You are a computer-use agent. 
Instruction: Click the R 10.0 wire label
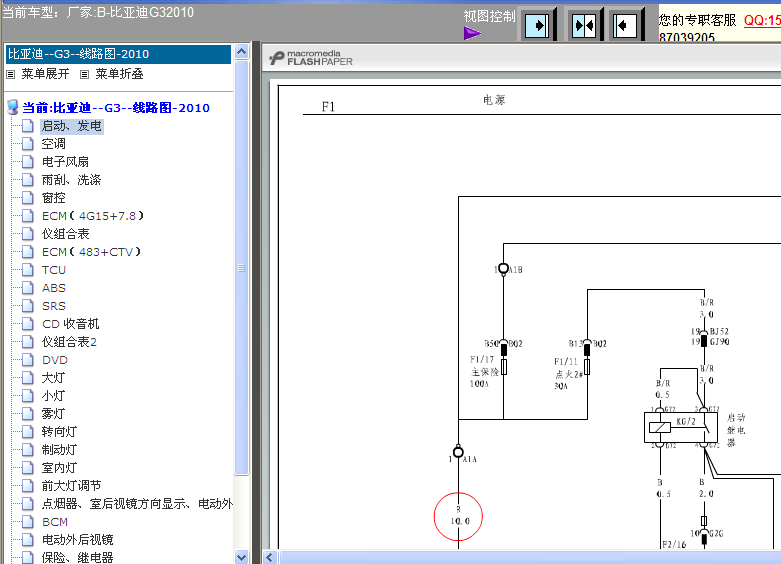click(460, 516)
